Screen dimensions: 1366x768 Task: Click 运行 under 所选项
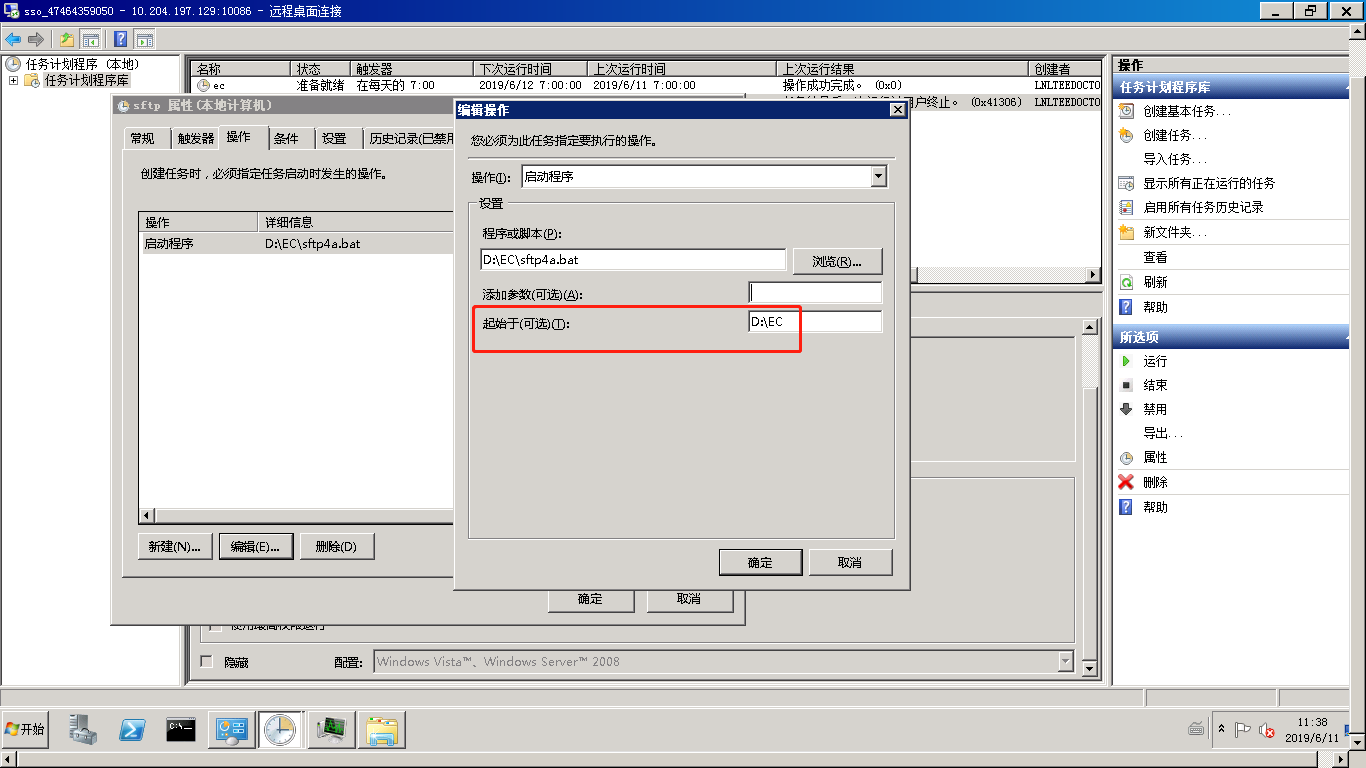(x=1155, y=361)
